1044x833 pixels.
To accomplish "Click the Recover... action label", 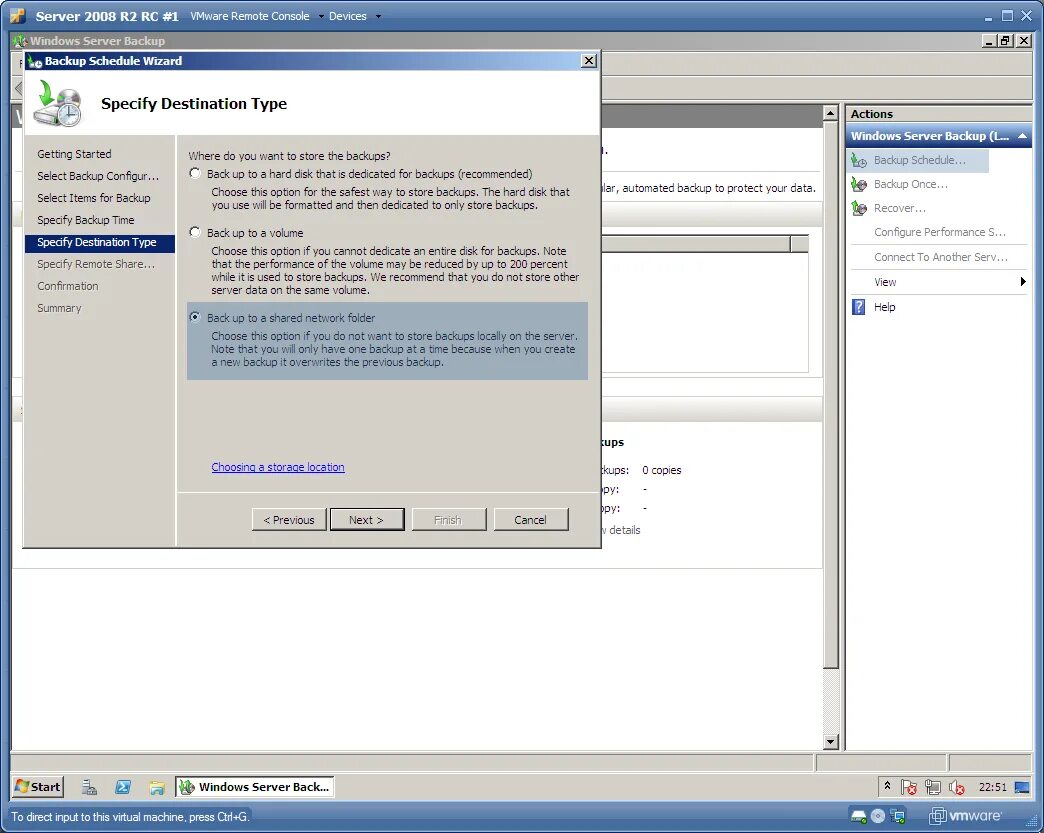I will tap(900, 208).
